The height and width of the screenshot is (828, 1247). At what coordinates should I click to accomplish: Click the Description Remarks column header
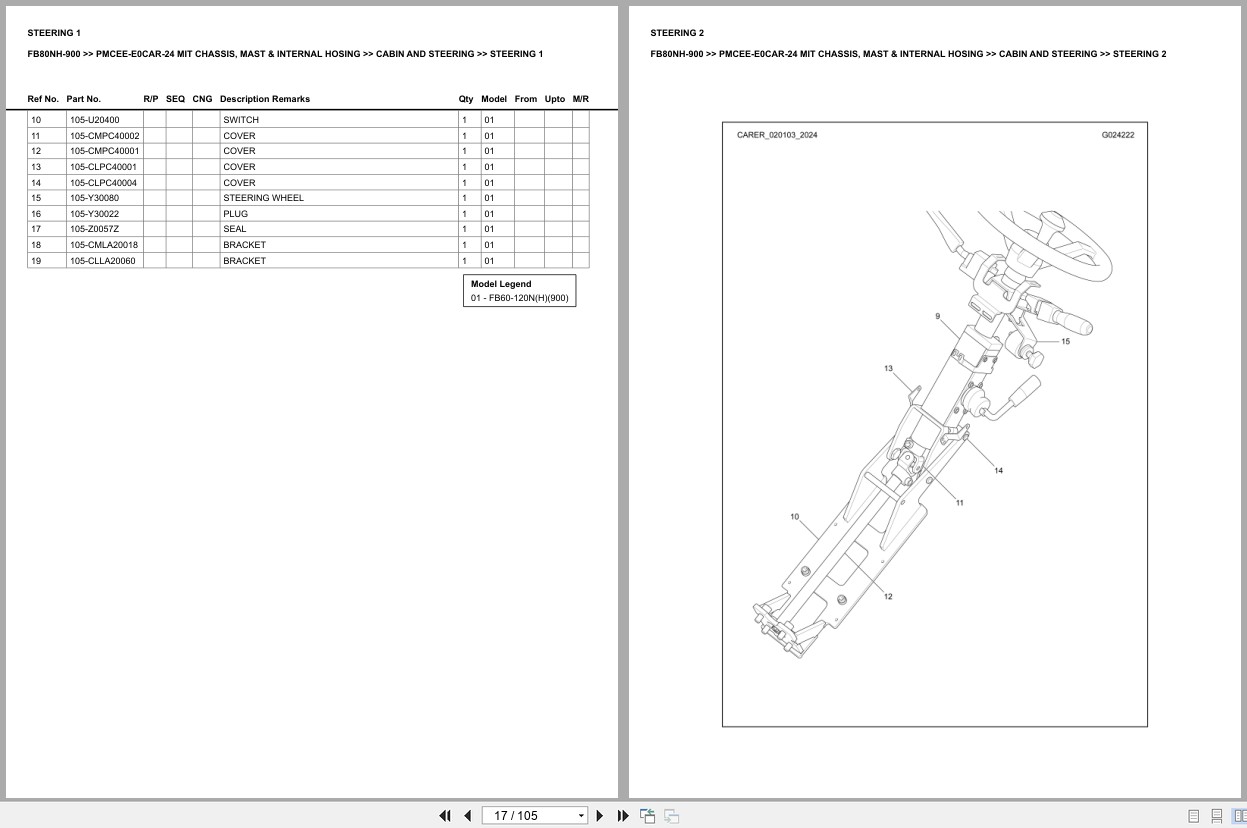click(x=265, y=99)
